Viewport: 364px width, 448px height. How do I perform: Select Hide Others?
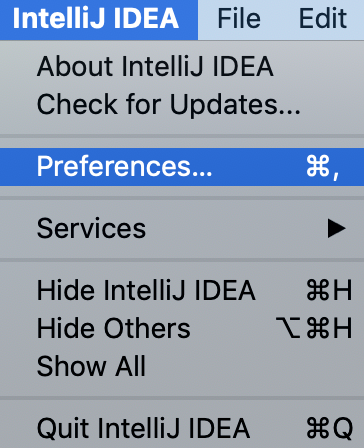click(182, 329)
